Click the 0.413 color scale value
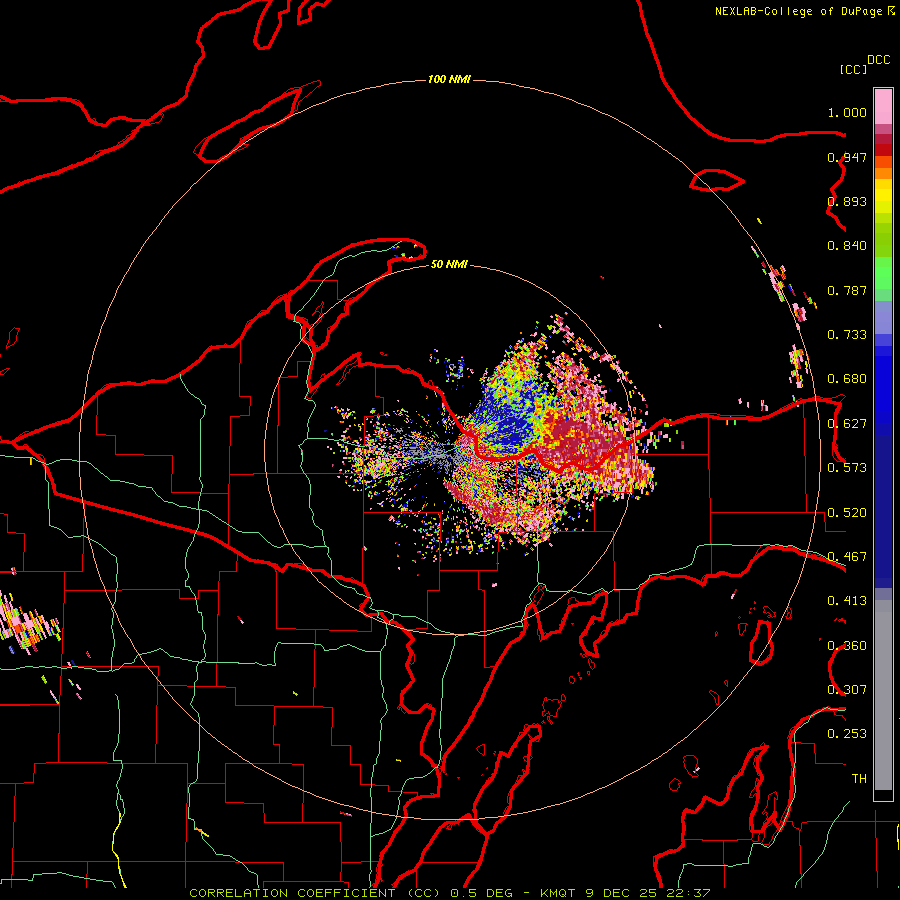Viewport: 900px width, 900px height. click(847, 601)
